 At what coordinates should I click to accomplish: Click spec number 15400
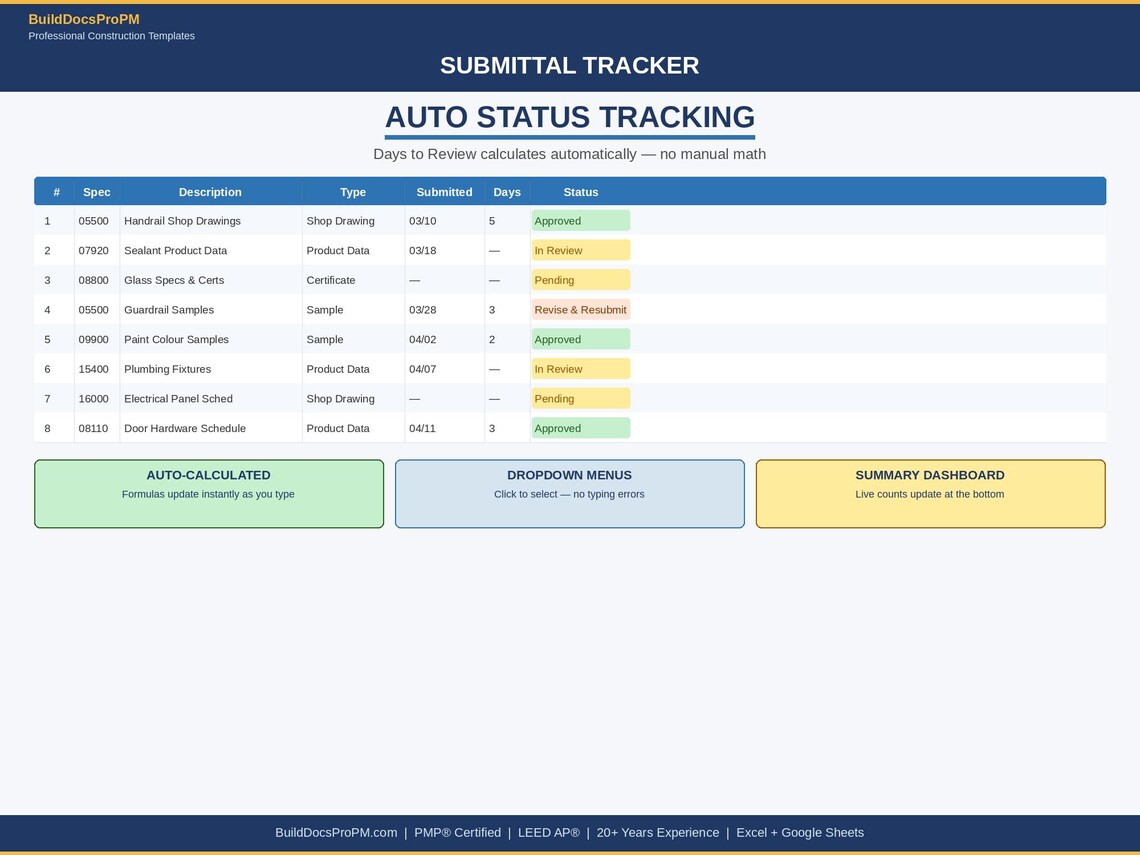pos(93,369)
